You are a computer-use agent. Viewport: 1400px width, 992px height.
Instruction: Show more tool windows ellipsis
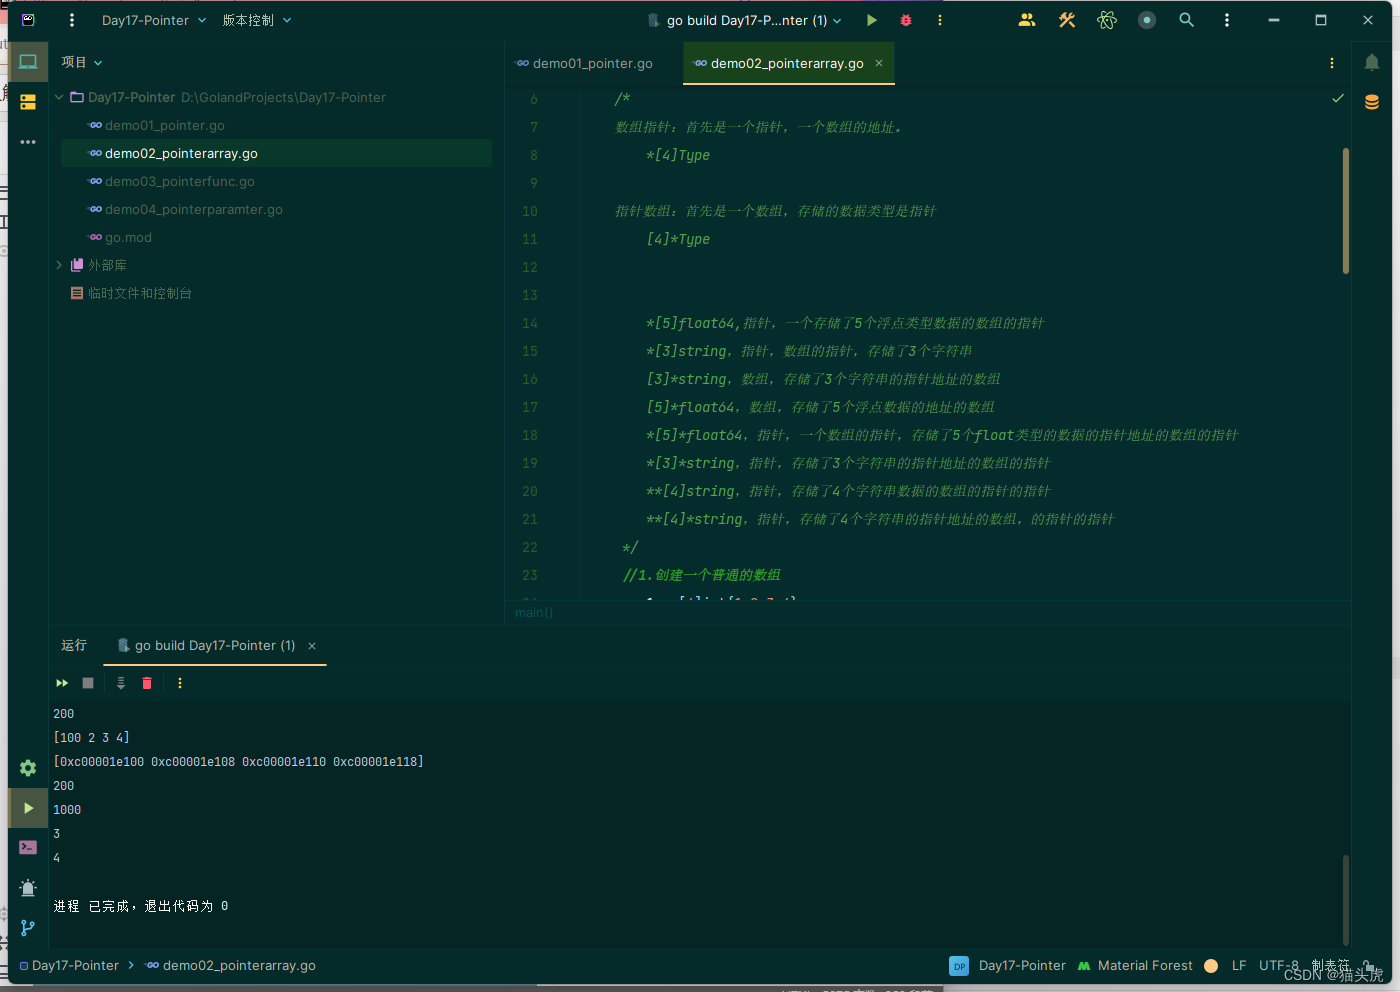tap(28, 142)
